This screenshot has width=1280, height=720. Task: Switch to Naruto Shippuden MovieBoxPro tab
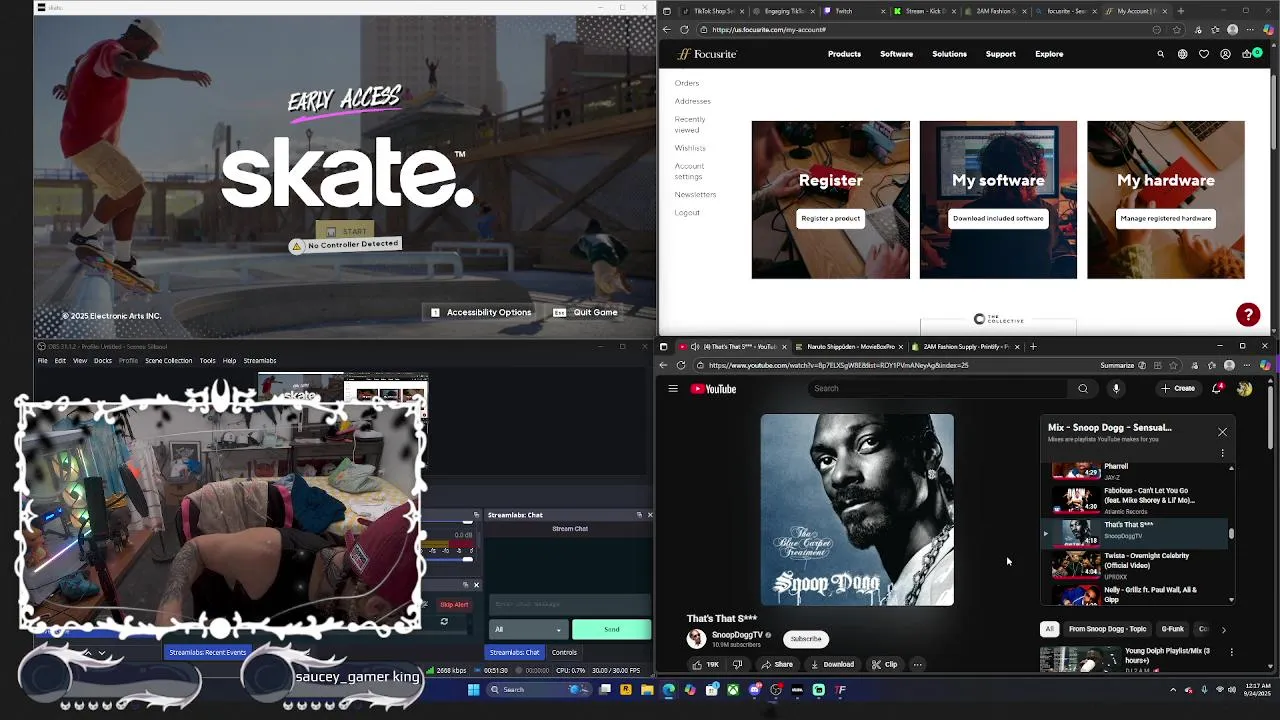pyautogui.click(x=848, y=347)
